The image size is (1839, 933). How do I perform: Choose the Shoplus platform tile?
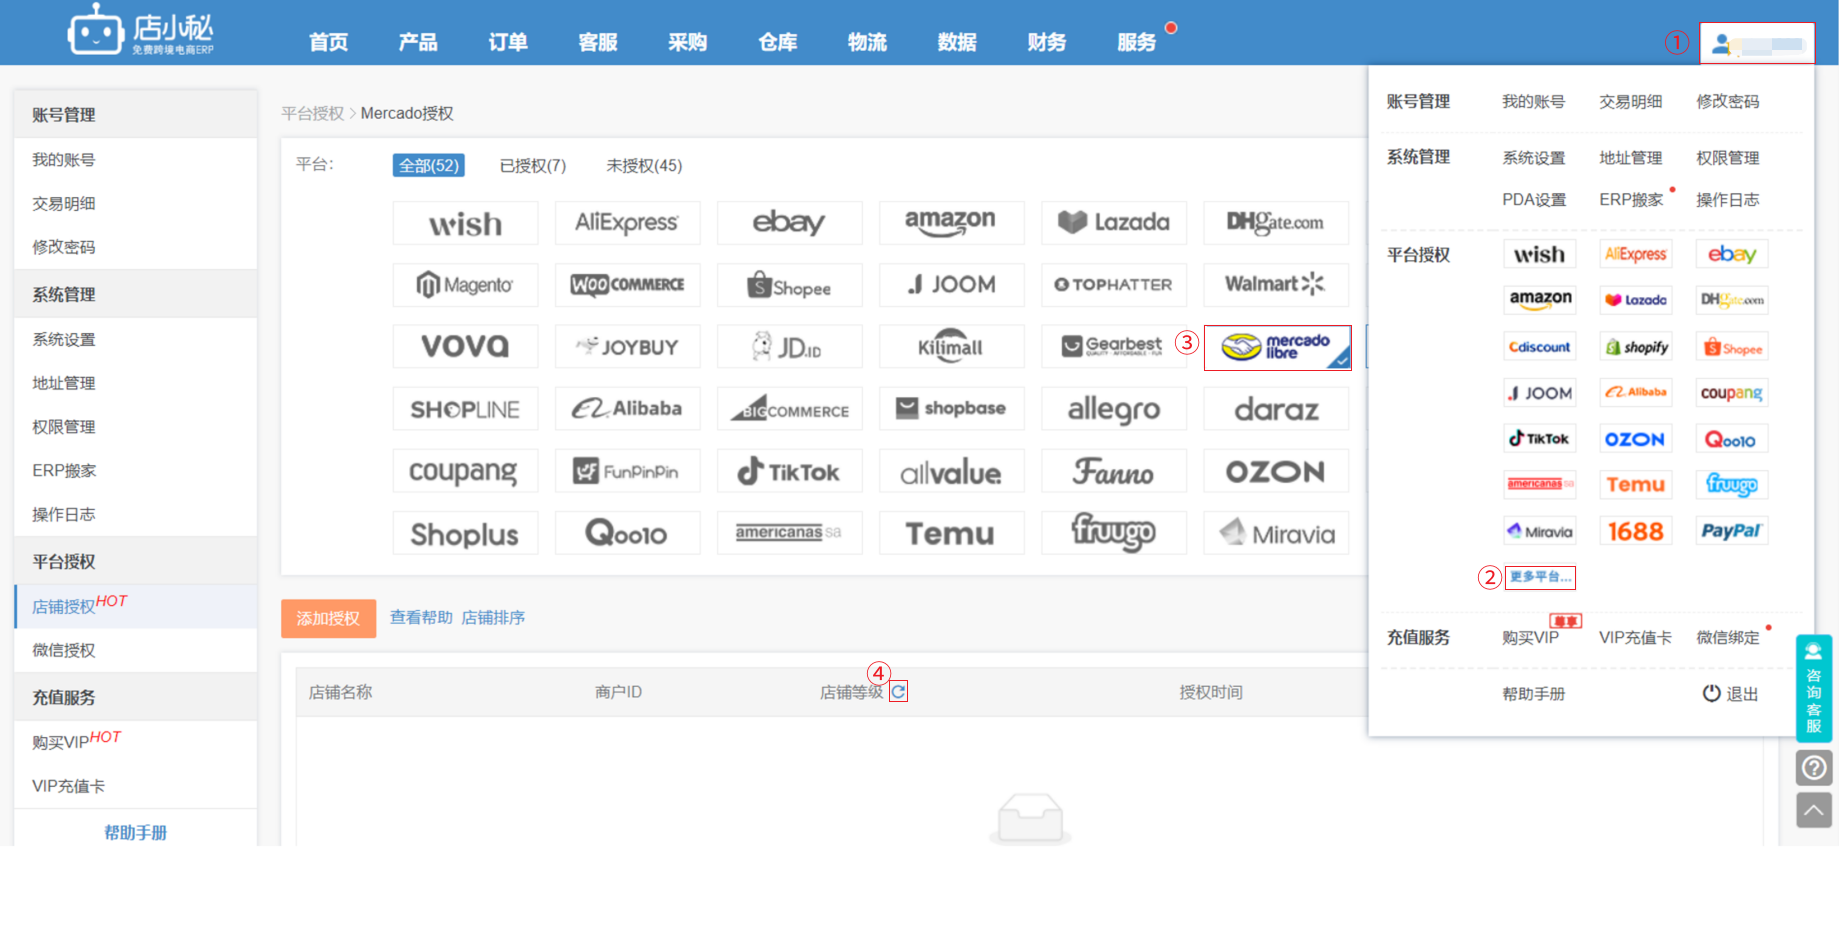point(466,533)
